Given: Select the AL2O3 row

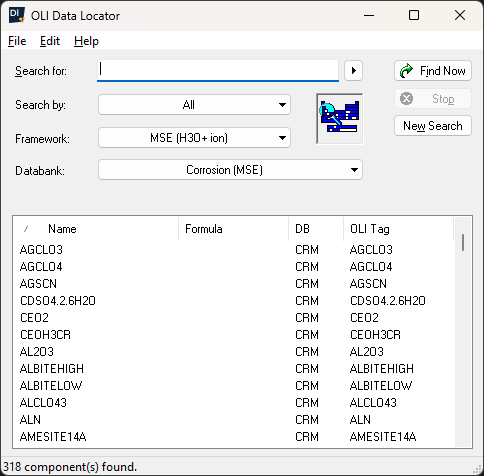Looking at the screenshot, I should click(234, 352).
